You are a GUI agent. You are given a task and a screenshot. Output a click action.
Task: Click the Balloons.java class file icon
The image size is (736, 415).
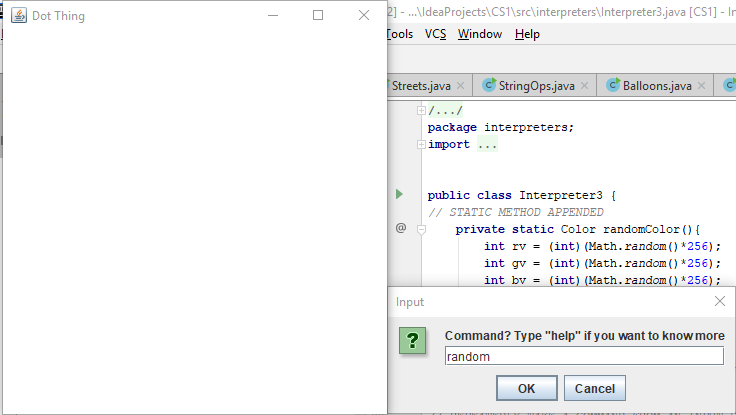coord(613,85)
